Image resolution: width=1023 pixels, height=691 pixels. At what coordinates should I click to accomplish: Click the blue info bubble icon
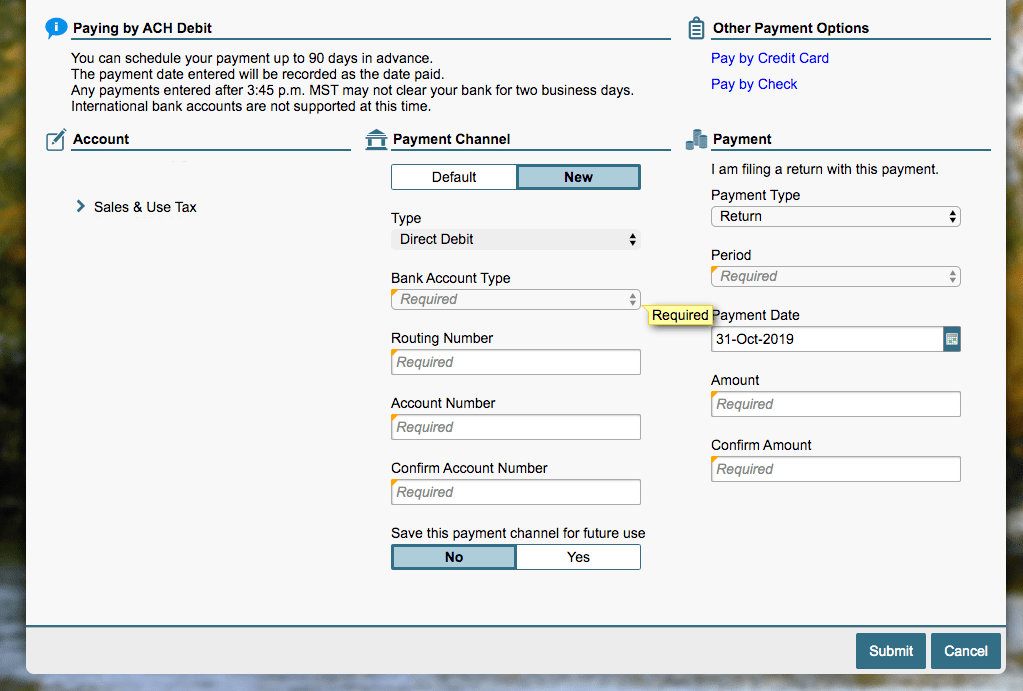[56, 28]
